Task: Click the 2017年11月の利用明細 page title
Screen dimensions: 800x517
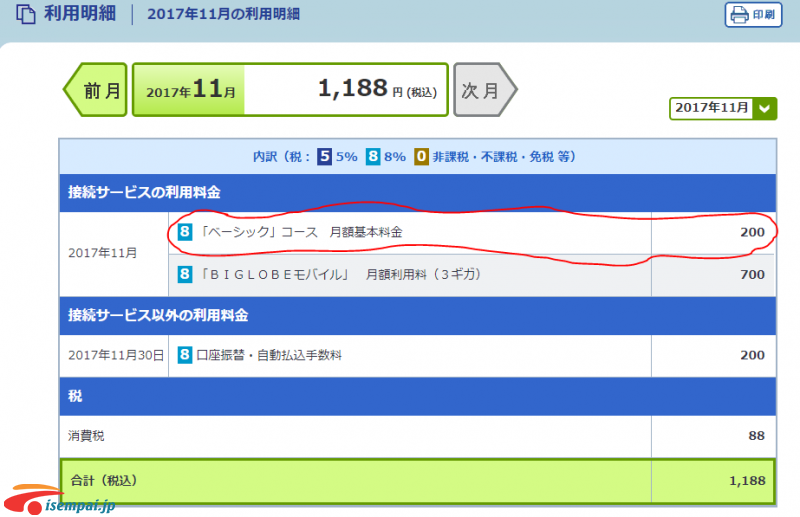Action: 223,14
